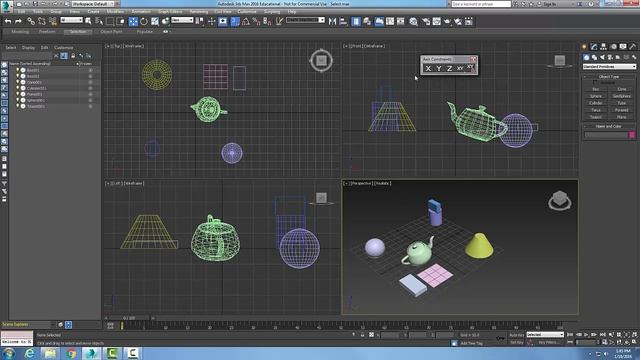This screenshot has height=360, width=640.
Task: Activate the Select and Move tool
Action: pos(133,21)
